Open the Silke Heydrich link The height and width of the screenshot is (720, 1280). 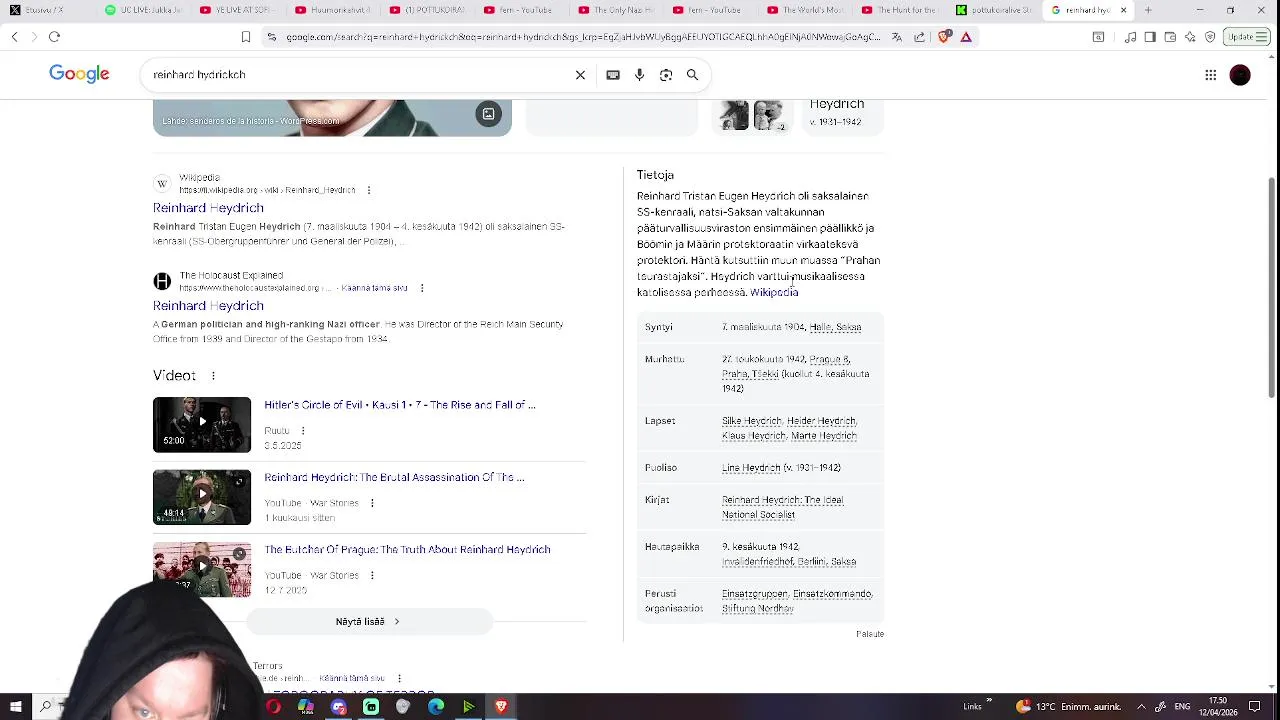click(x=753, y=421)
